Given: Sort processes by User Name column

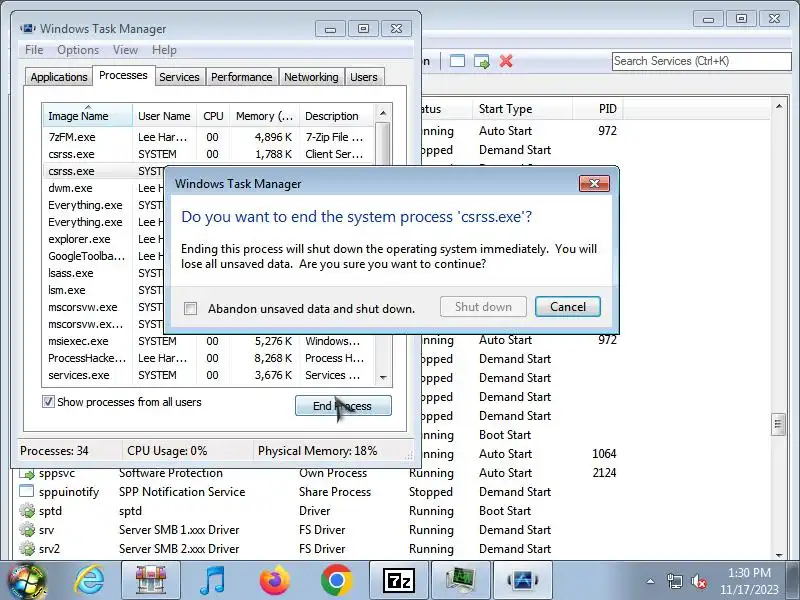Looking at the screenshot, I should (x=164, y=116).
